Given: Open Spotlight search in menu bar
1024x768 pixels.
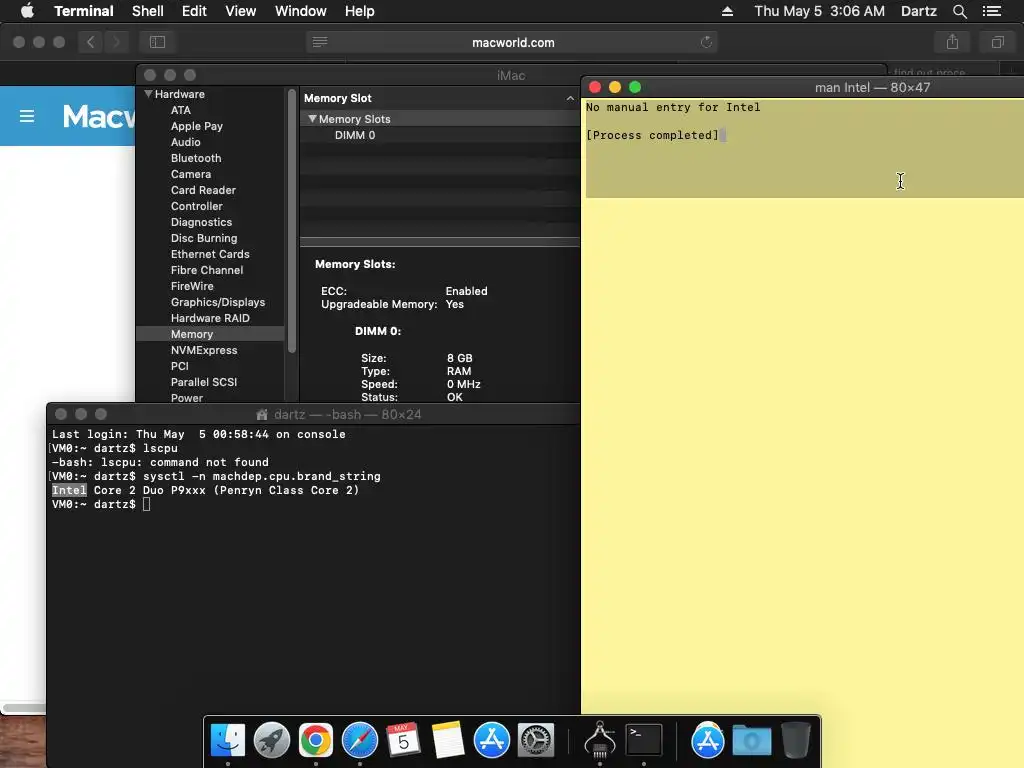Looking at the screenshot, I should pos(959,11).
